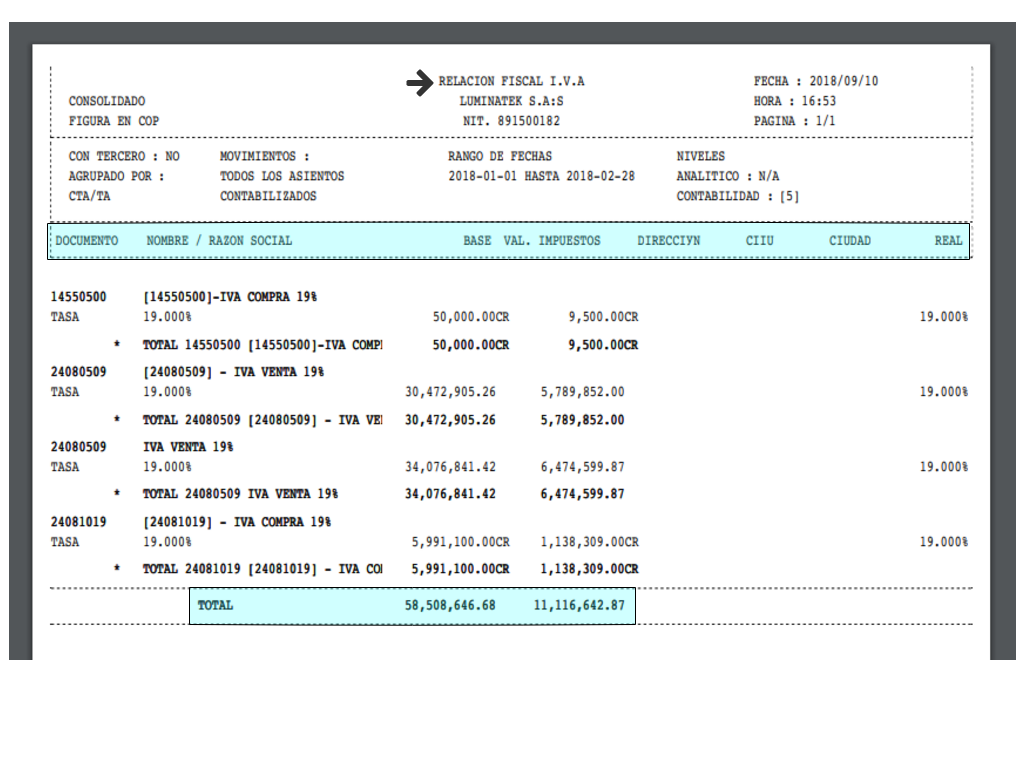Select the BASE column header
The height and width of the screenshot is (767, 1023).
(477, 241)
